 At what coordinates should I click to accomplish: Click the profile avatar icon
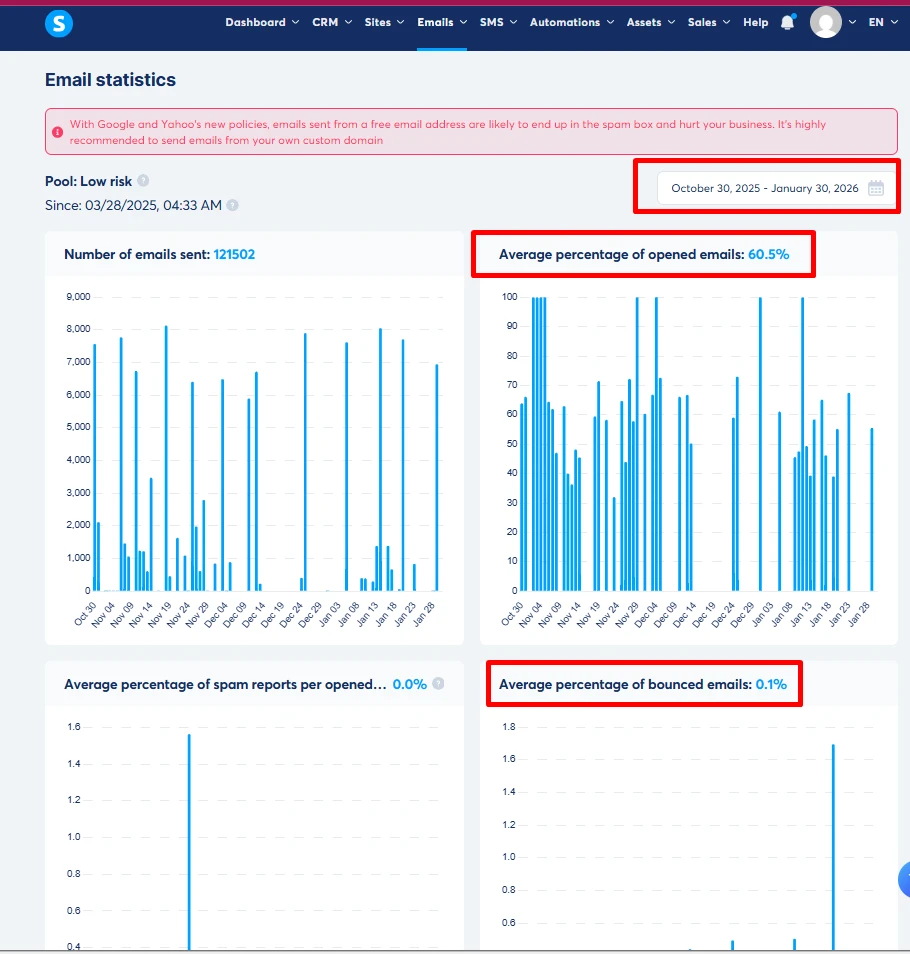pyautogui.click(x=827, y=22)
